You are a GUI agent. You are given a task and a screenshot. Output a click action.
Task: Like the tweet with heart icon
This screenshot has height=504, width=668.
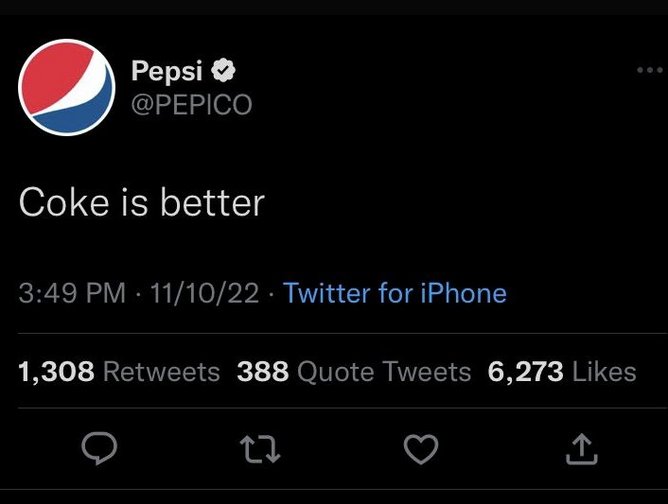421,449
